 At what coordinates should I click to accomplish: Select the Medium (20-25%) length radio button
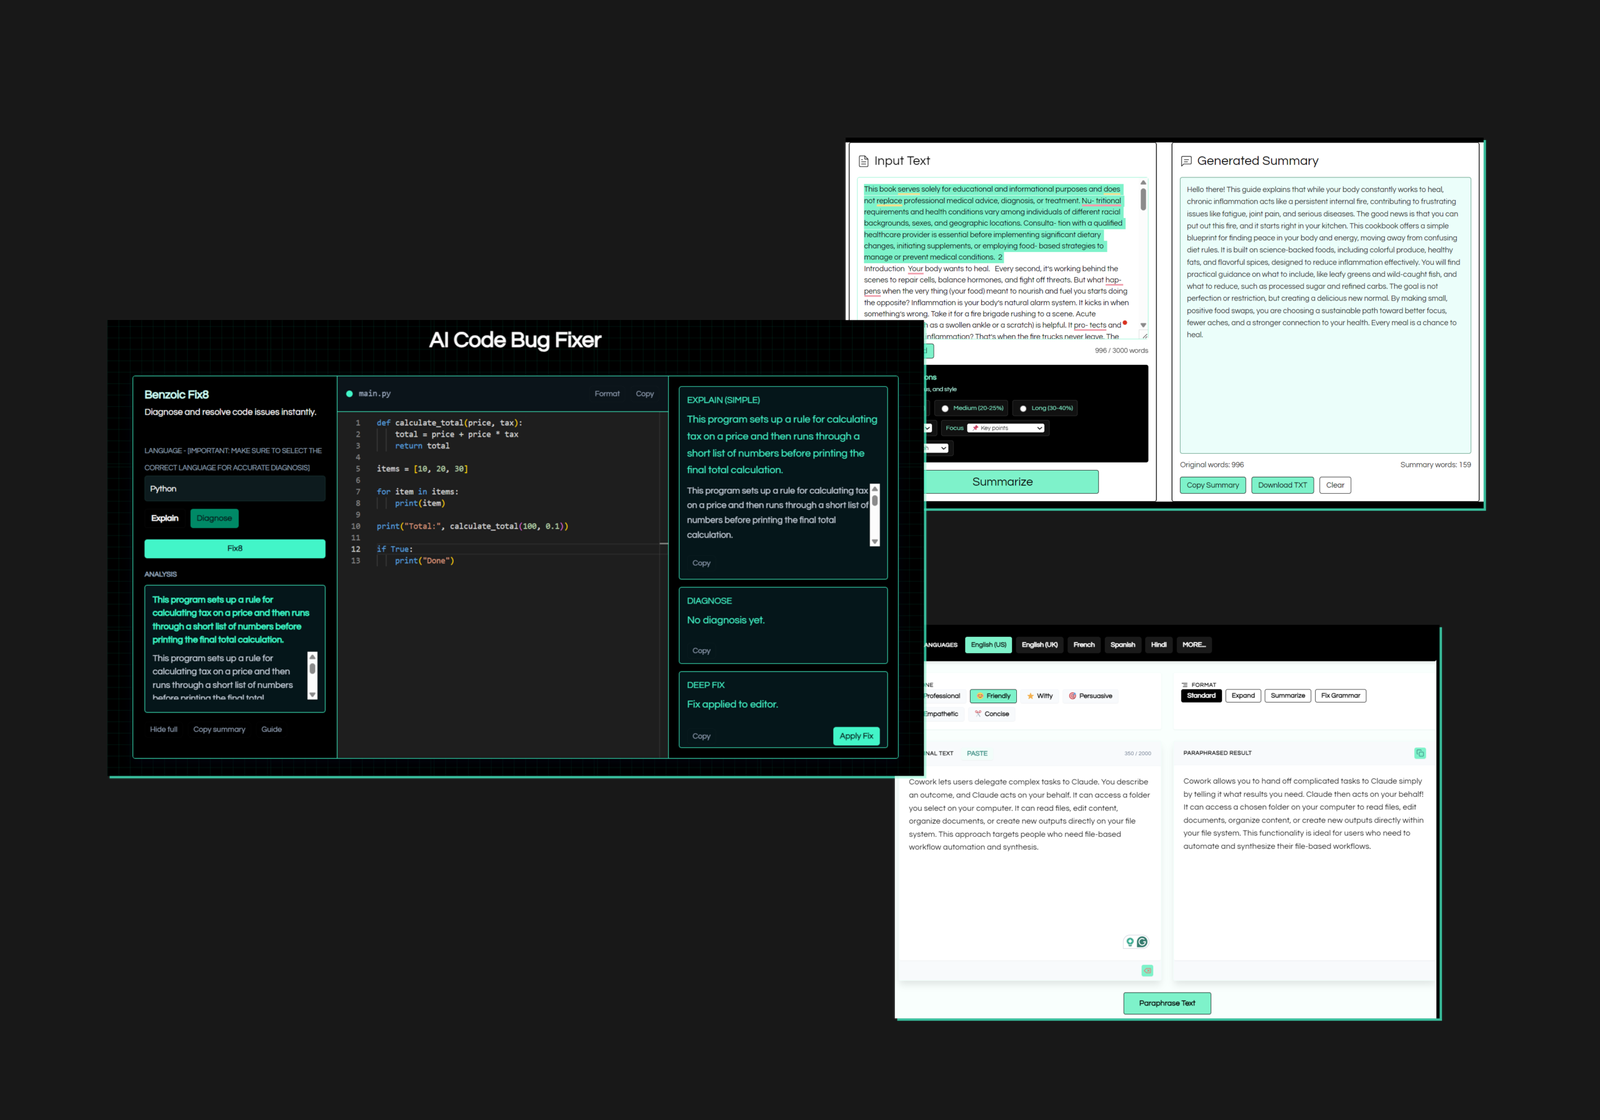pos(945,408)
